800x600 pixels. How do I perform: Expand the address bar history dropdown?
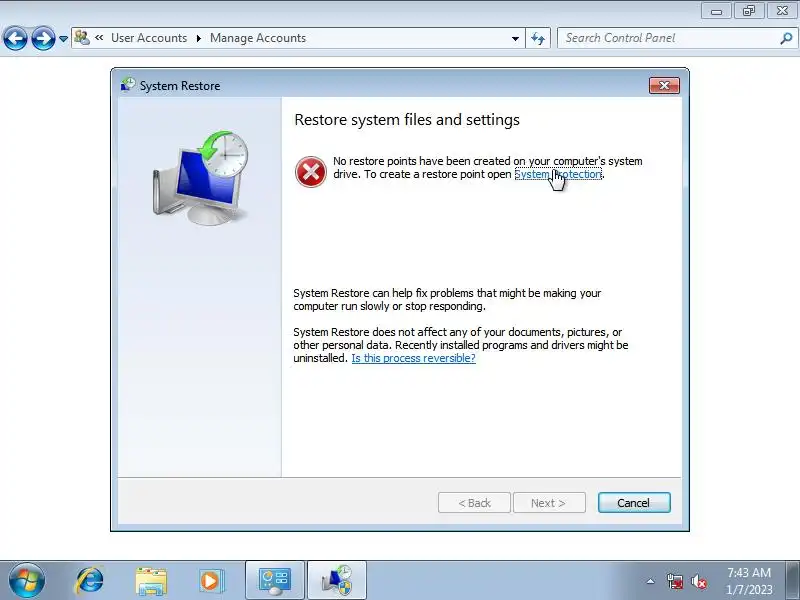point(515,38)
